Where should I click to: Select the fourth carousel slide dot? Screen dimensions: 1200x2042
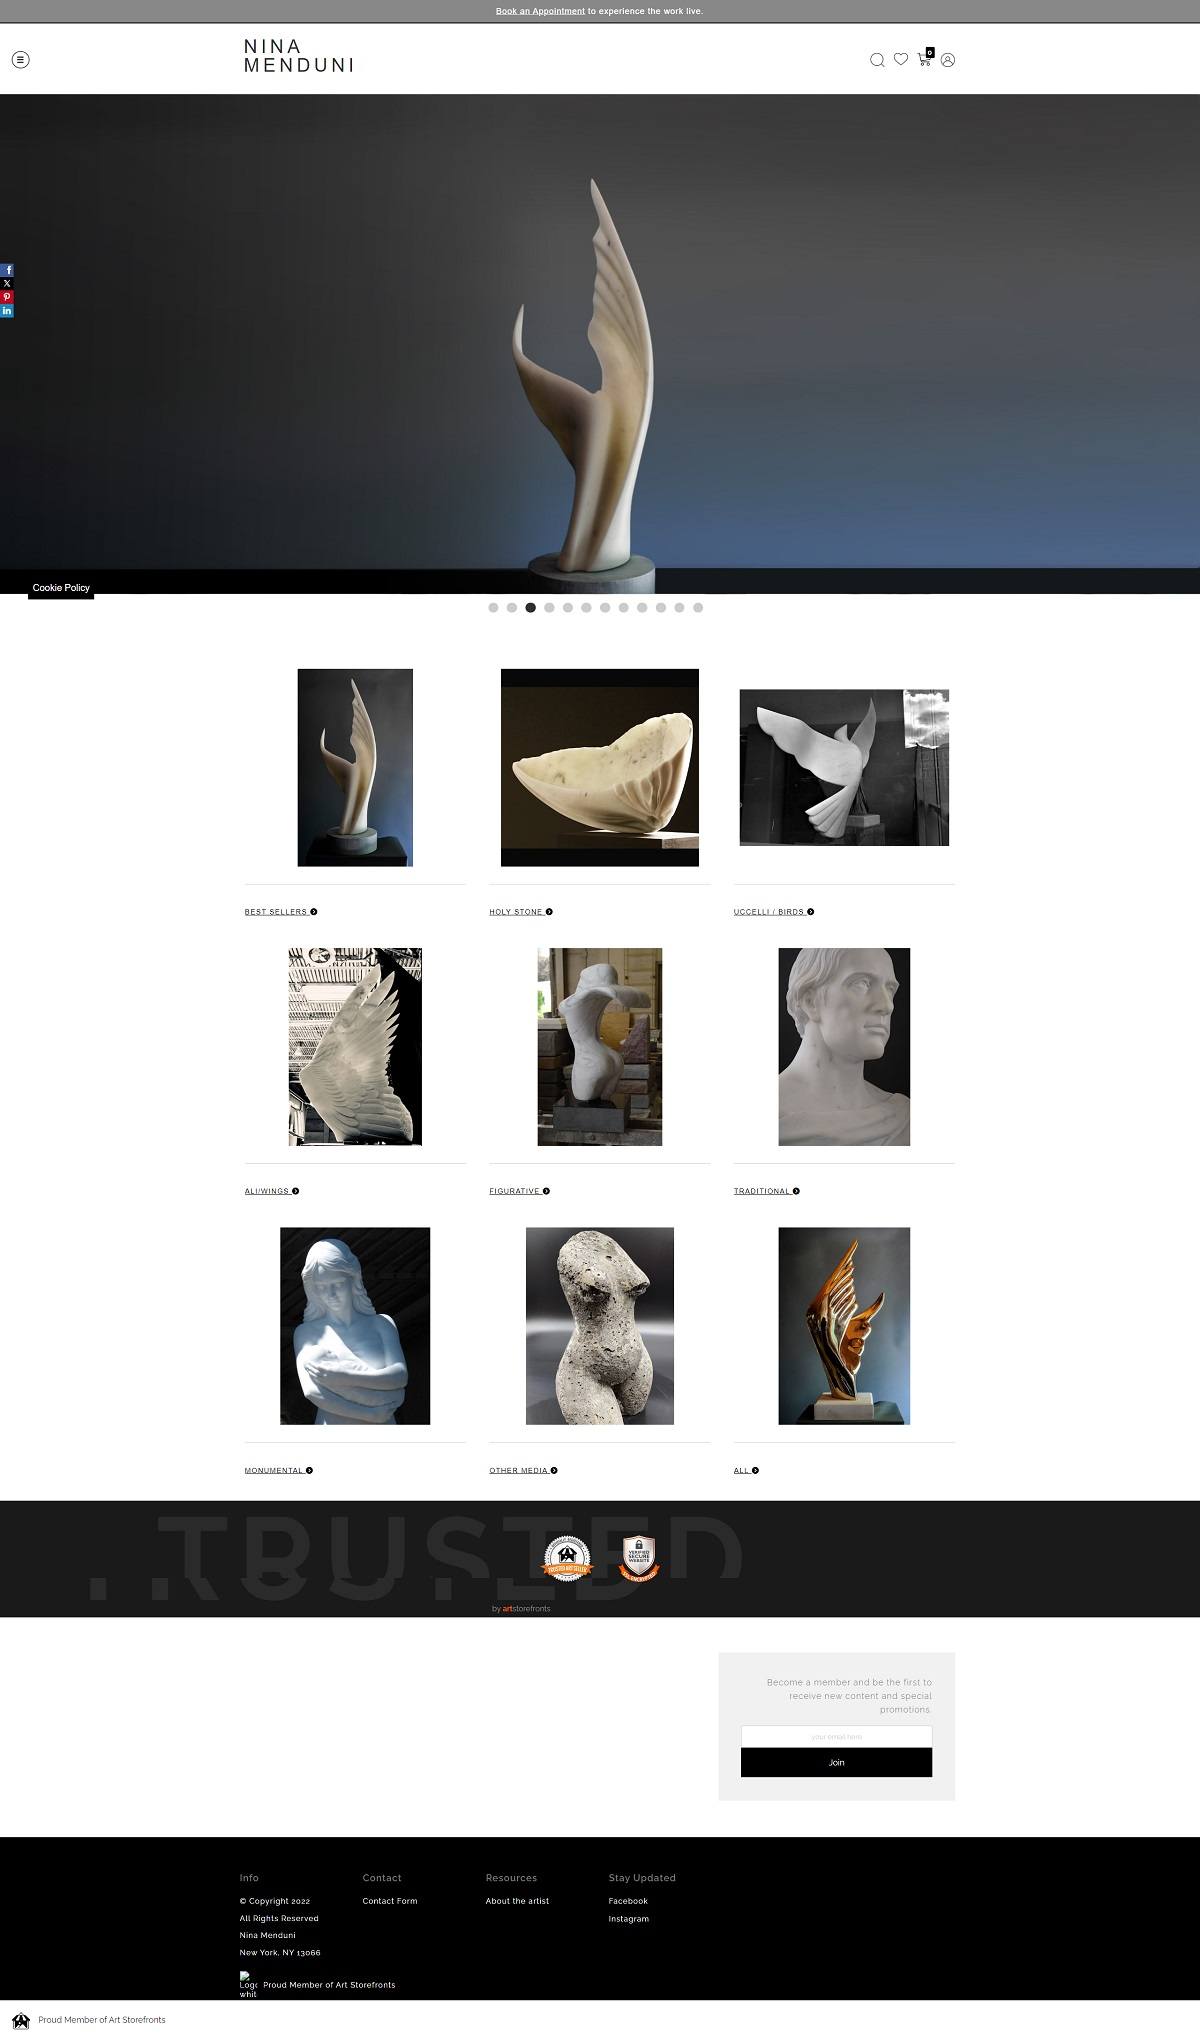549,607
